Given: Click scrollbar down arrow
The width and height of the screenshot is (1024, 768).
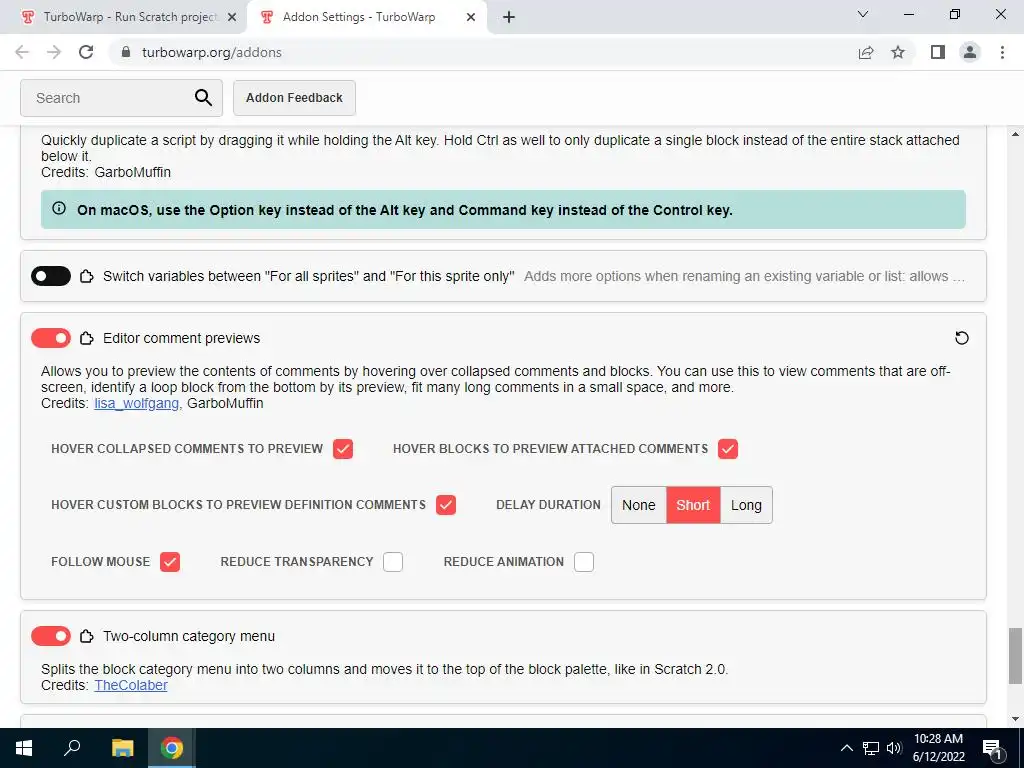Looking at the screenshot, I should pos(1014,720).
